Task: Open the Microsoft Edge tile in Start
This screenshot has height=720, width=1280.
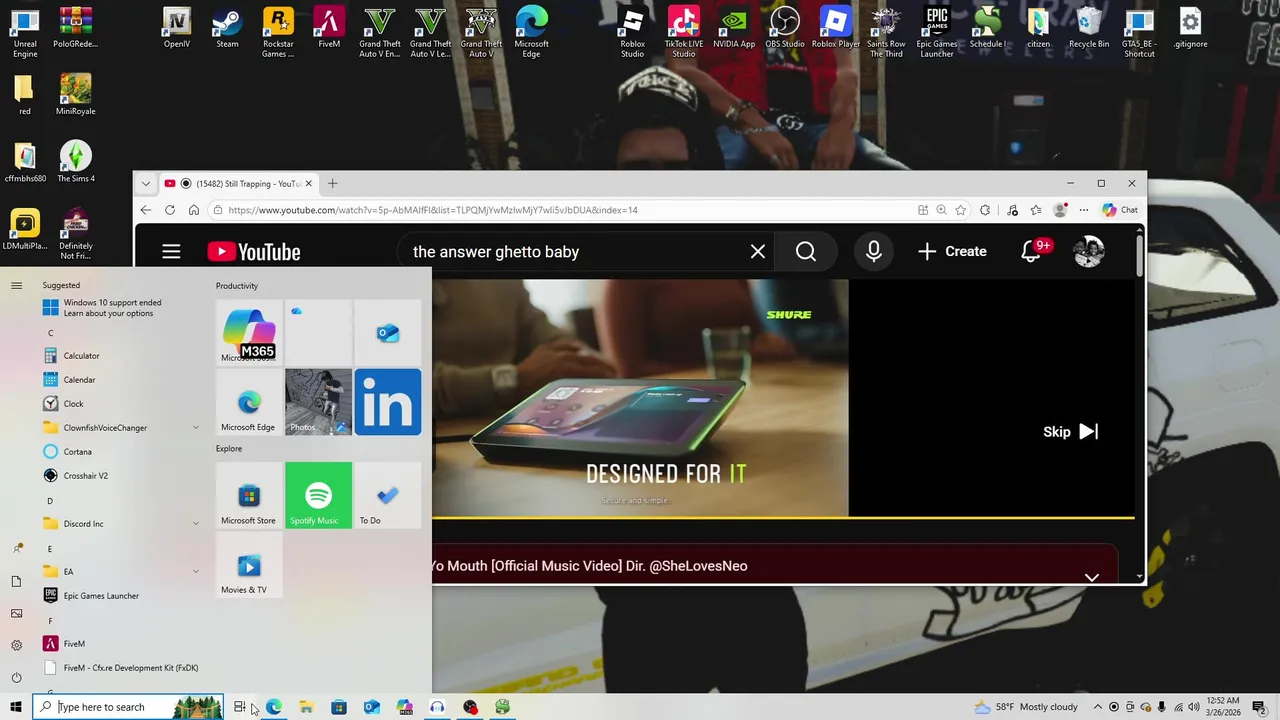Action: (x=249, y=402)
